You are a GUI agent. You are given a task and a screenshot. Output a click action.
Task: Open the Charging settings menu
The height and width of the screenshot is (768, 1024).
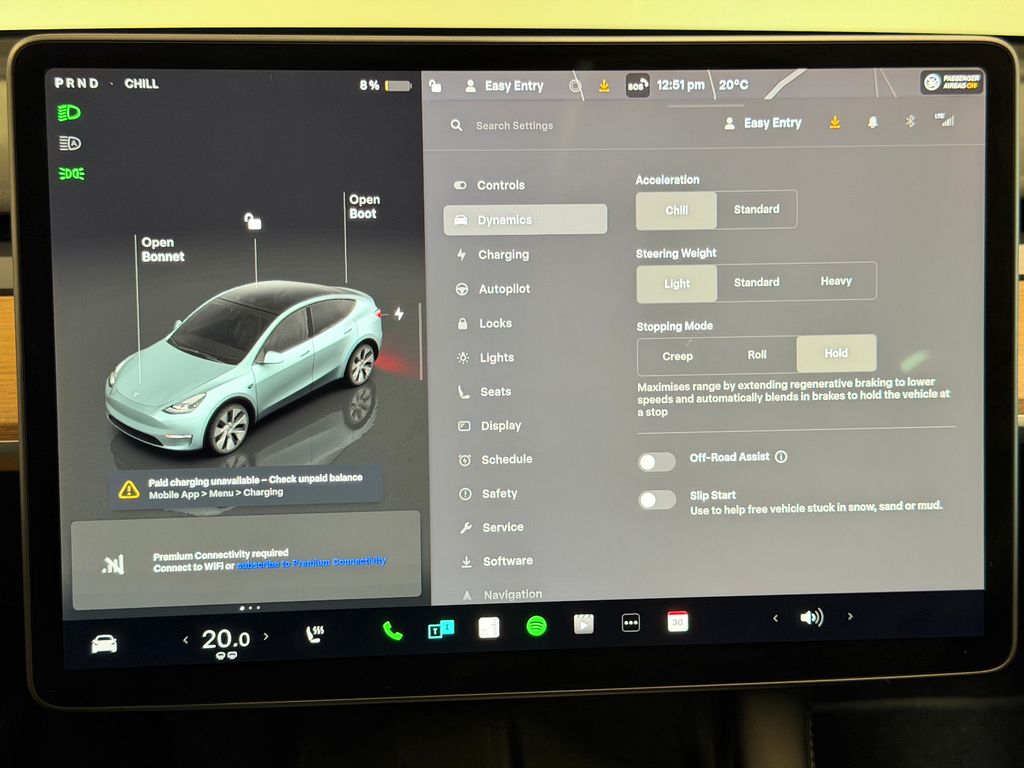pos(526,255)
